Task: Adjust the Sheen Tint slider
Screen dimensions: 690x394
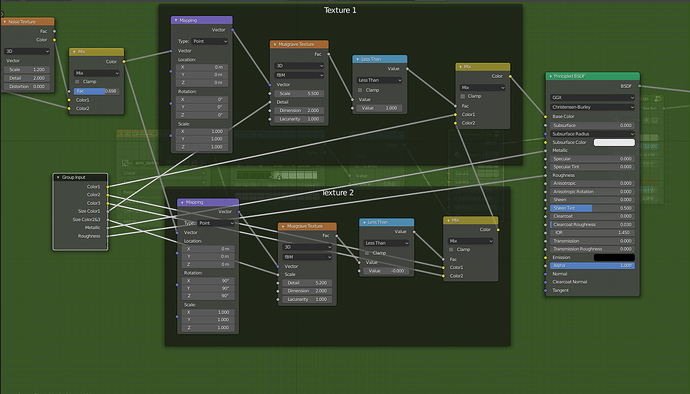Action: tap(592, 208)
